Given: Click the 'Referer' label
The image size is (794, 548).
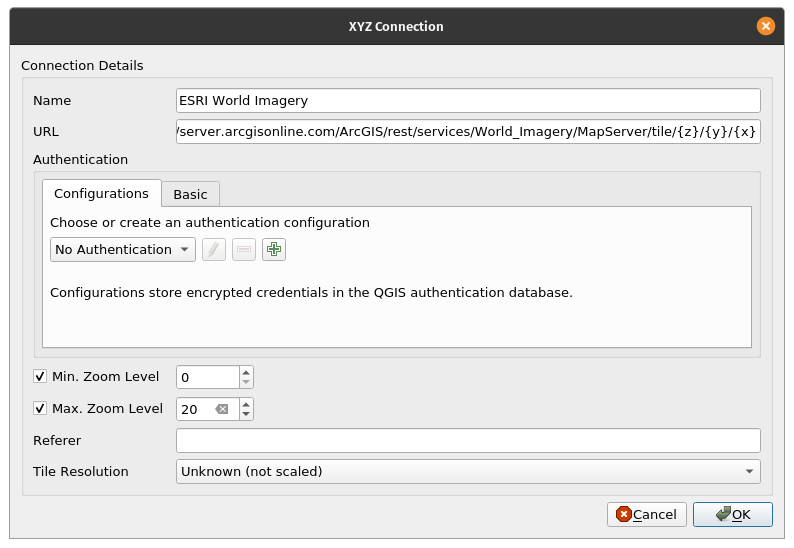Looking at the screenshot, I should pos(57,441).
